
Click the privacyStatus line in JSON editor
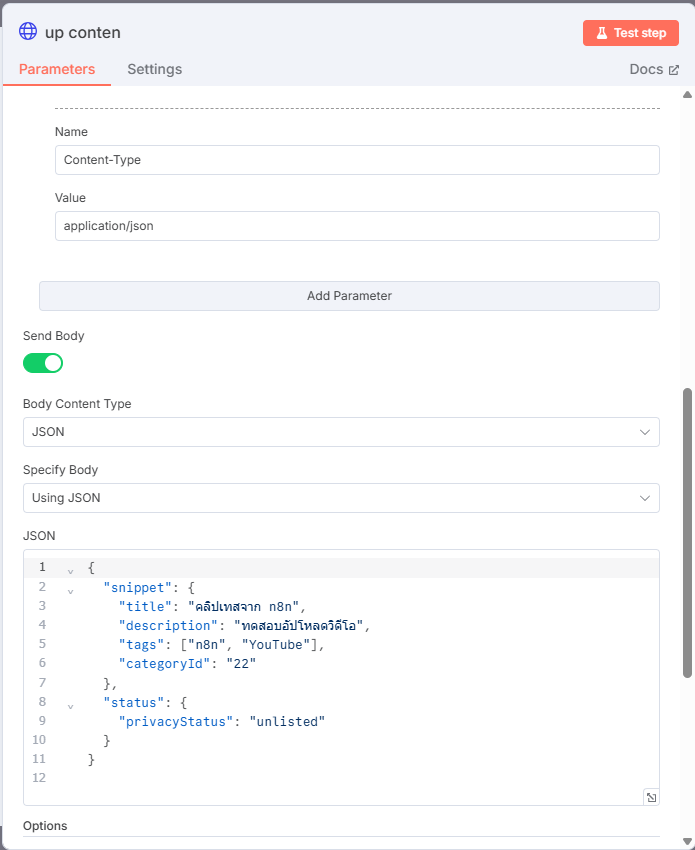point(222,722)
